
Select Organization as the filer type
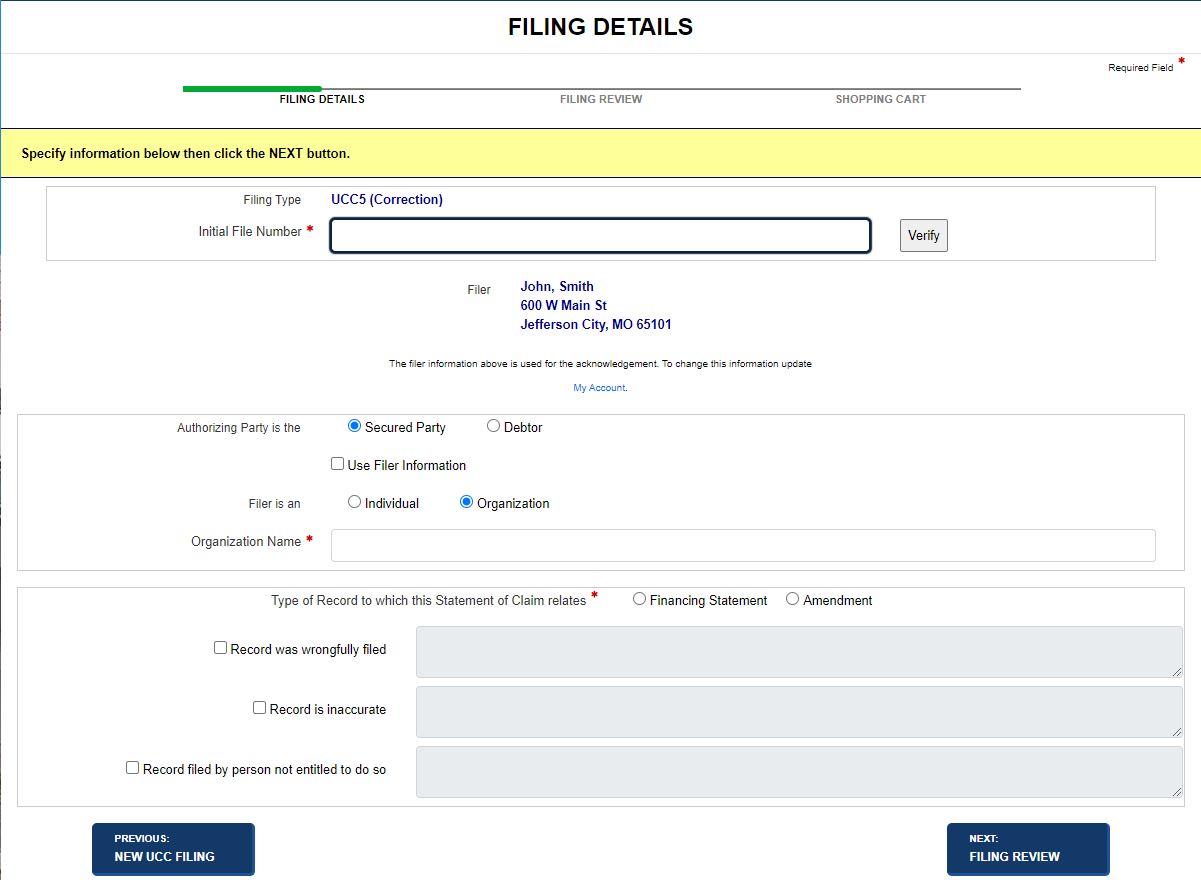point(465,502)
